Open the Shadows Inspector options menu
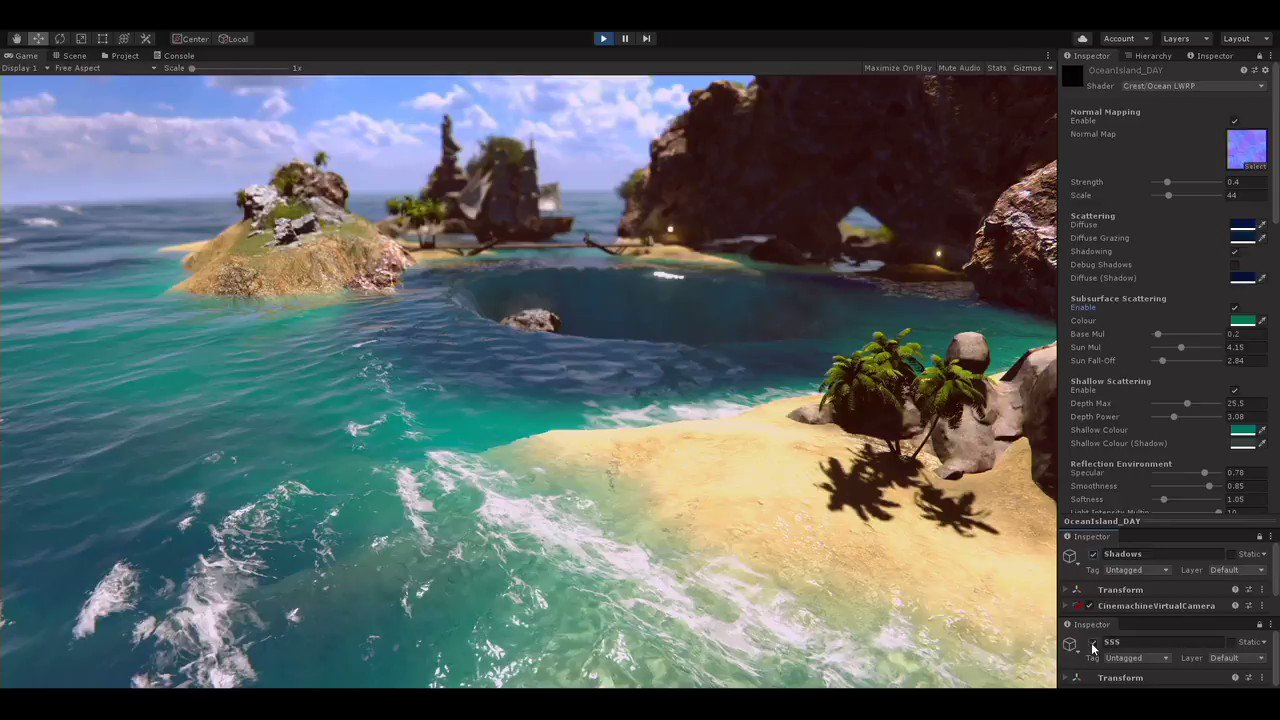The height and width of the screenshot is (720, 1280). point(1270,537)
